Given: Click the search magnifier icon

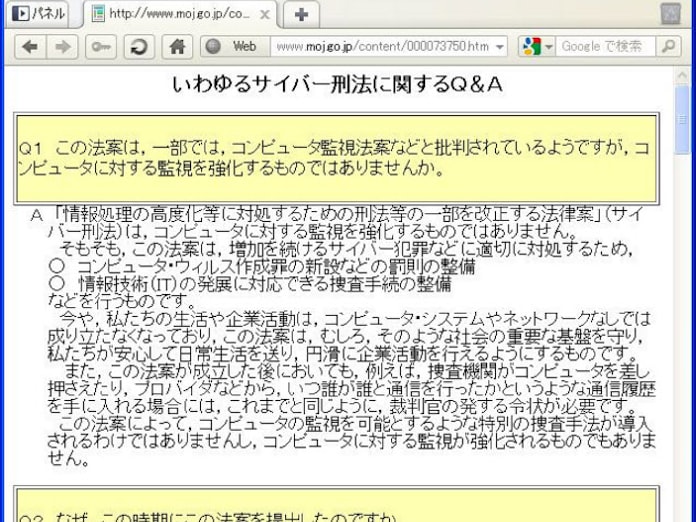Looking at the screenshot, I should click(x=667, y=46).
